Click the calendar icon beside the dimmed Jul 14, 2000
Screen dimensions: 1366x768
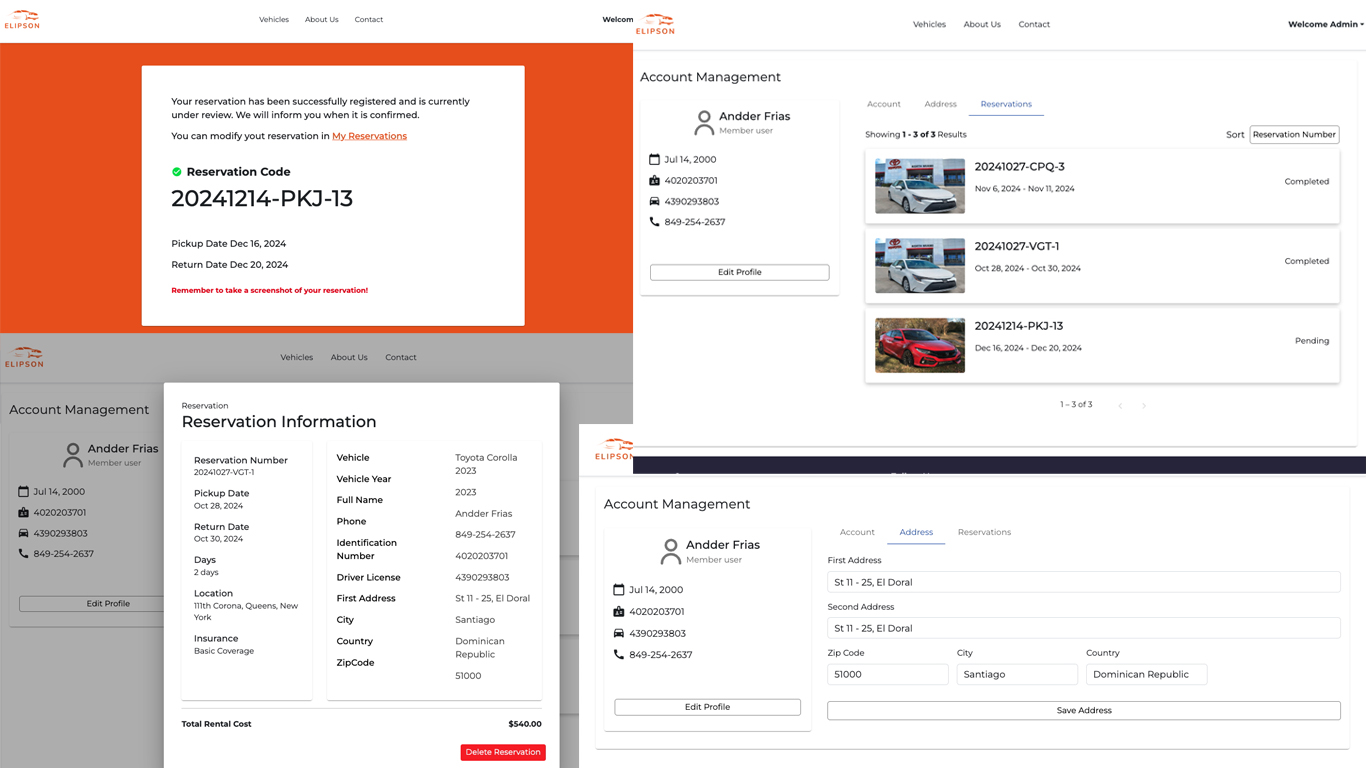[23, 492]
